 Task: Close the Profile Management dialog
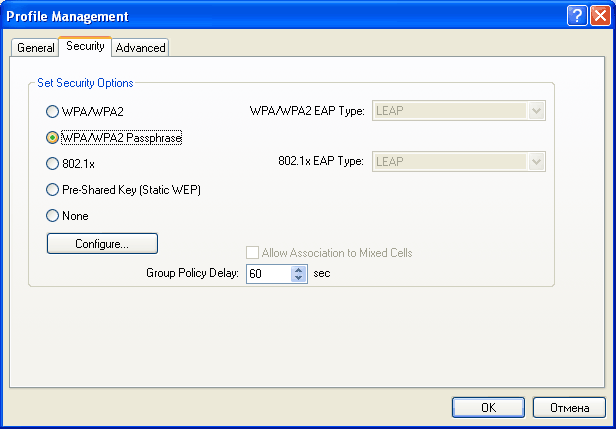(600, 16)
